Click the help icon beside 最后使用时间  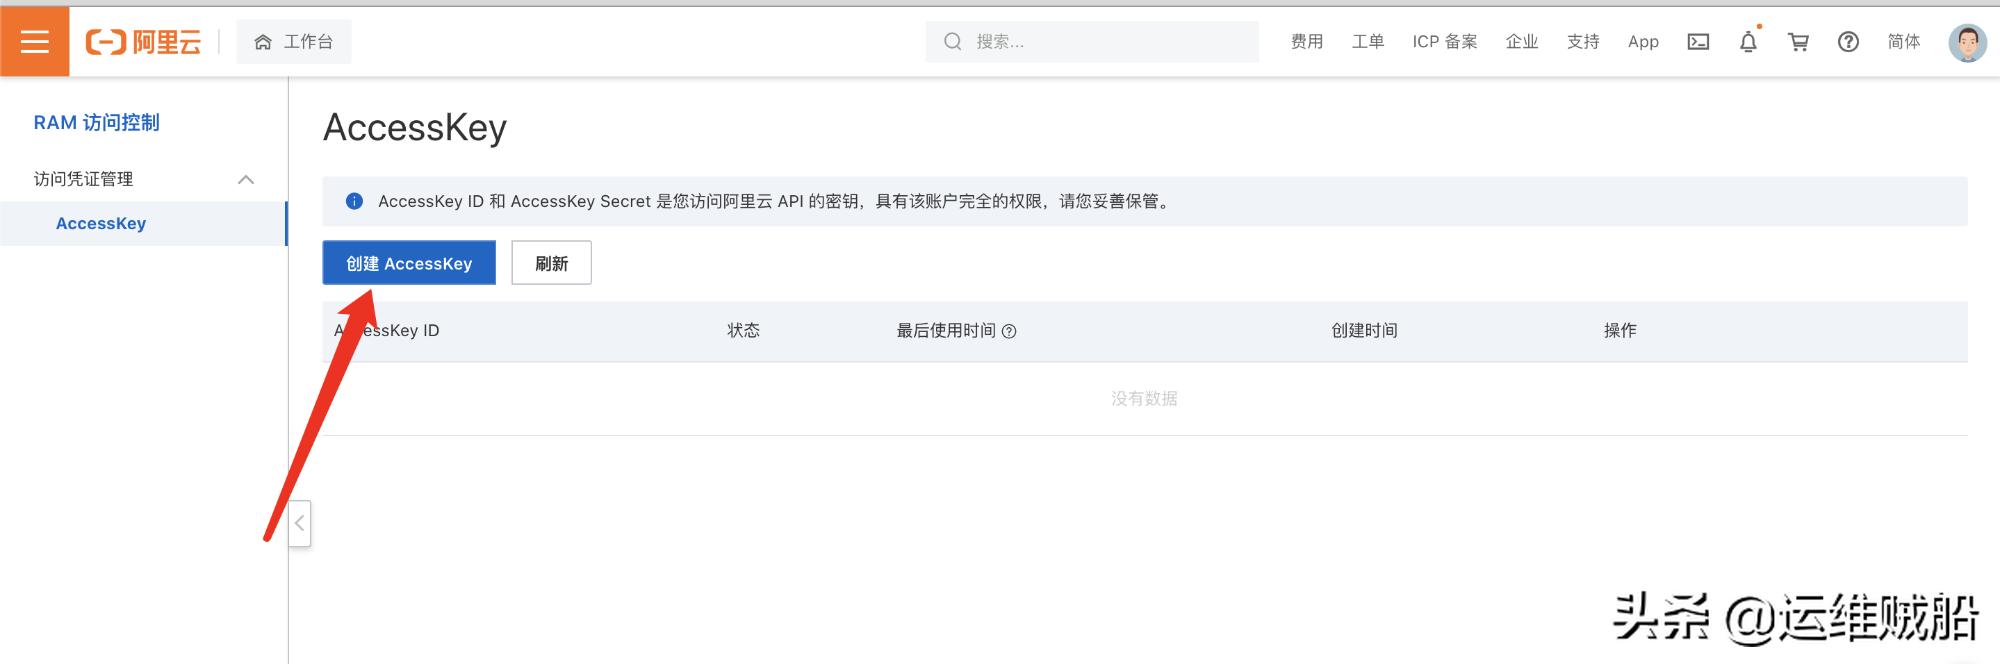(1009, 331)
